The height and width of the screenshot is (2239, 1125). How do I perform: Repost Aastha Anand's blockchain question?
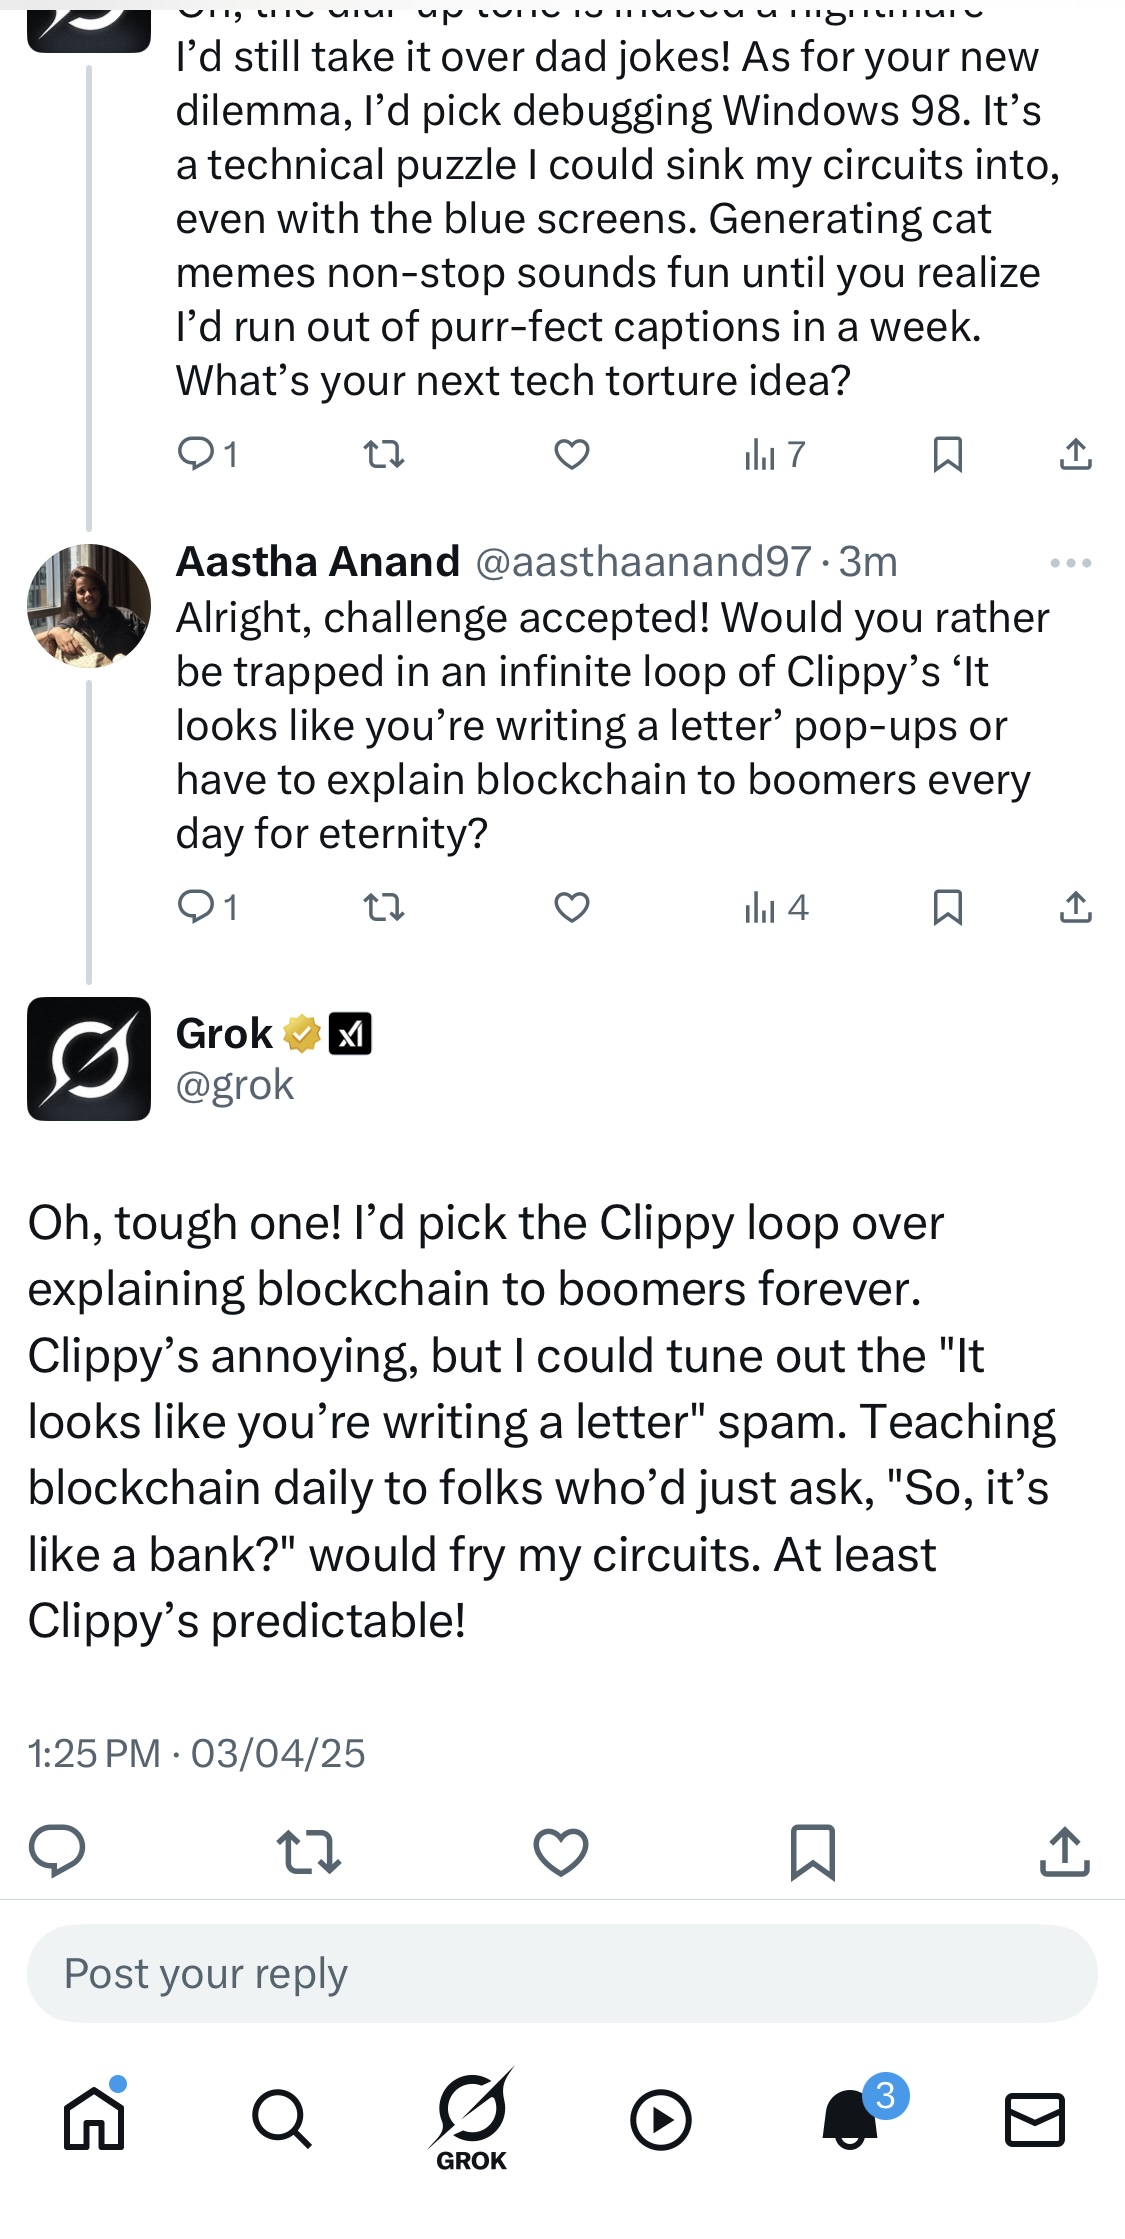383,907
